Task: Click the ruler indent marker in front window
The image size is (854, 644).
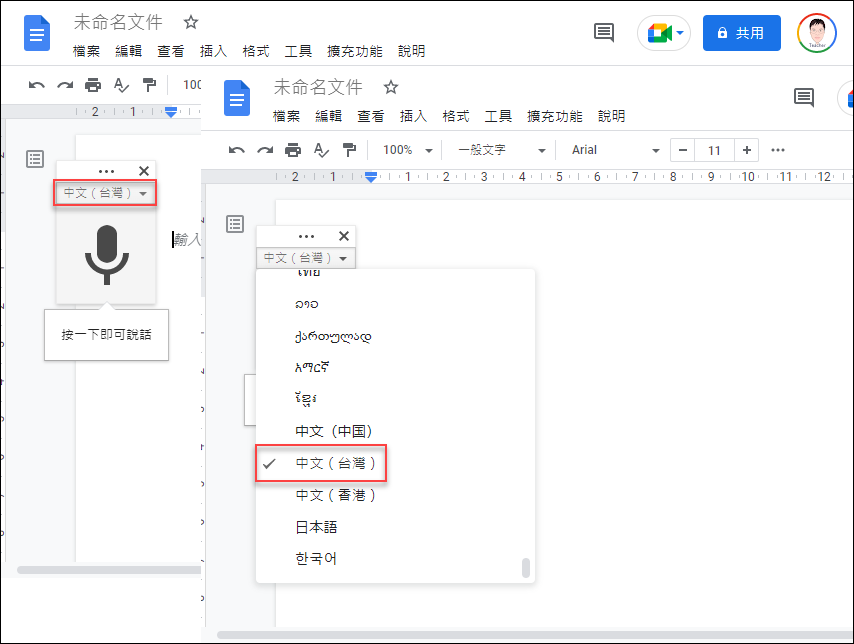Action: pos(371,177)
